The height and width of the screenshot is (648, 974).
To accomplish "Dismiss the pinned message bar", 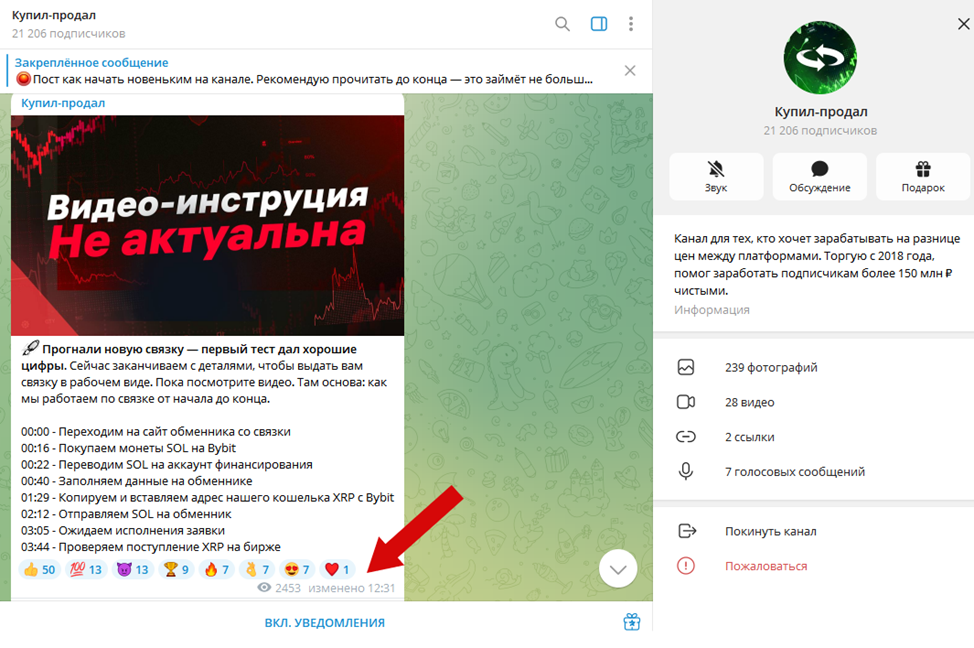I will click(x=630, y=71).
